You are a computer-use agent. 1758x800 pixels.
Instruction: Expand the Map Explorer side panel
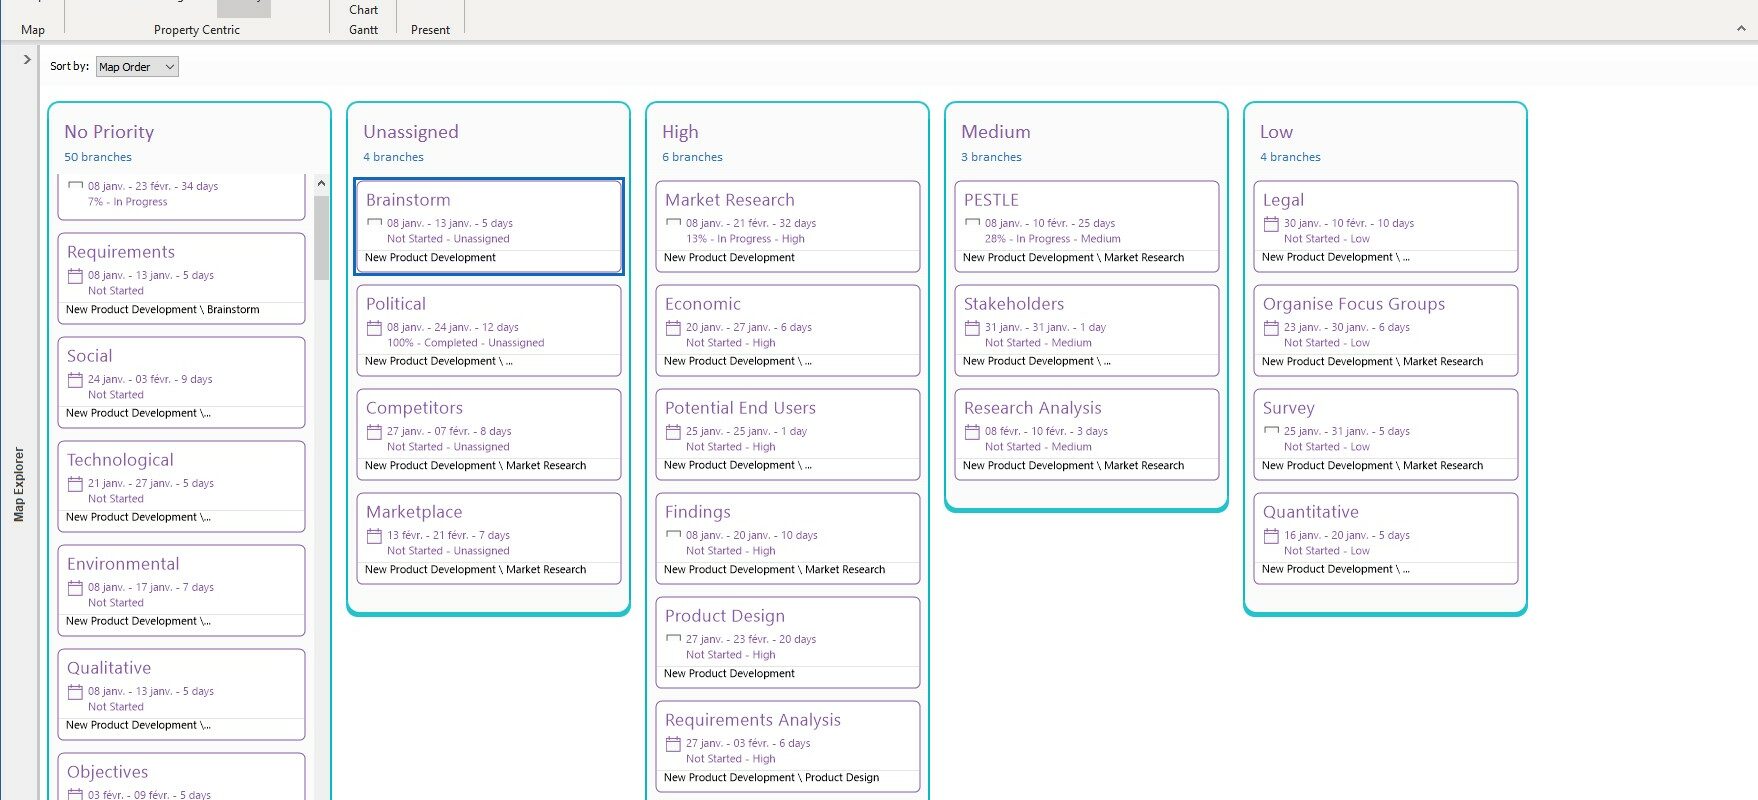click(x=27, y=60)
